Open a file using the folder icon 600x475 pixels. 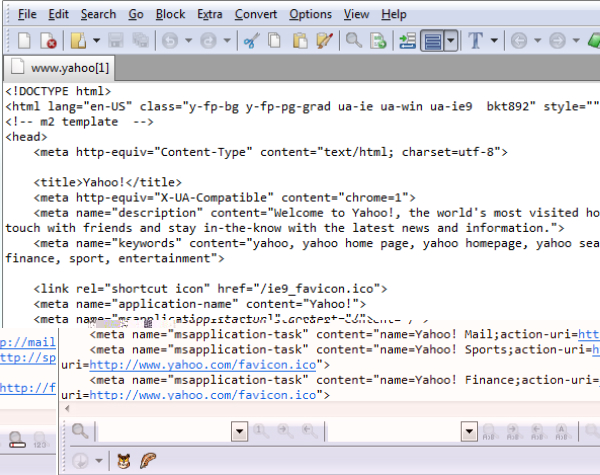[78, 40]
